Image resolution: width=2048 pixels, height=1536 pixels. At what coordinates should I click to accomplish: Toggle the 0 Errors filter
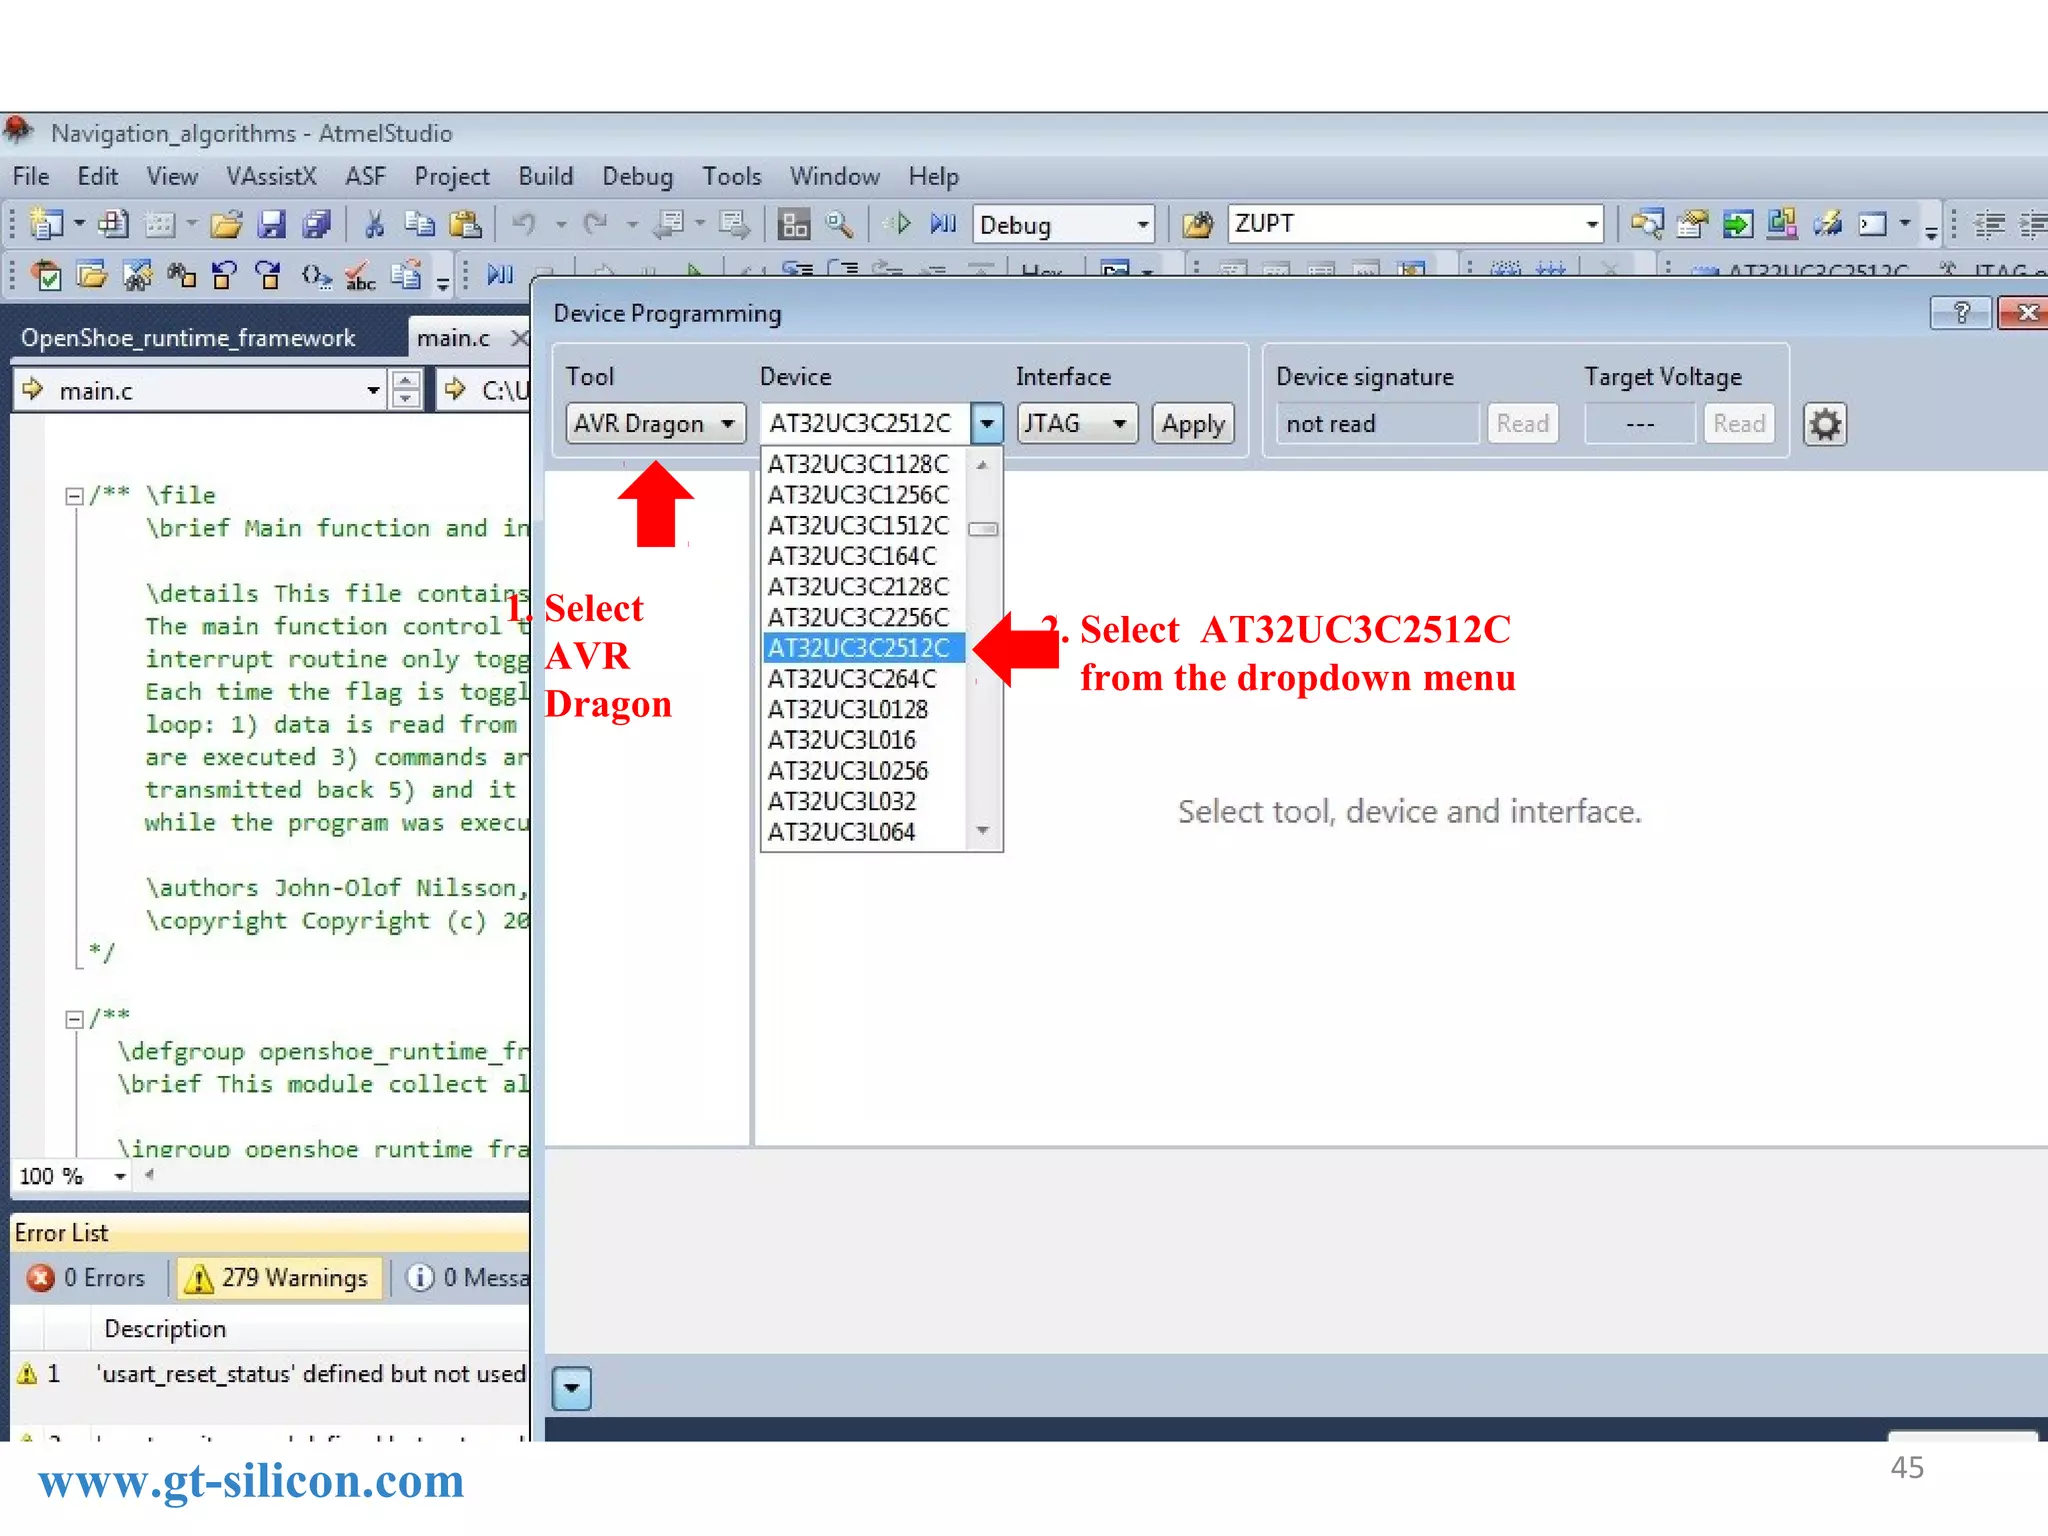click(x=88, y=1278)
